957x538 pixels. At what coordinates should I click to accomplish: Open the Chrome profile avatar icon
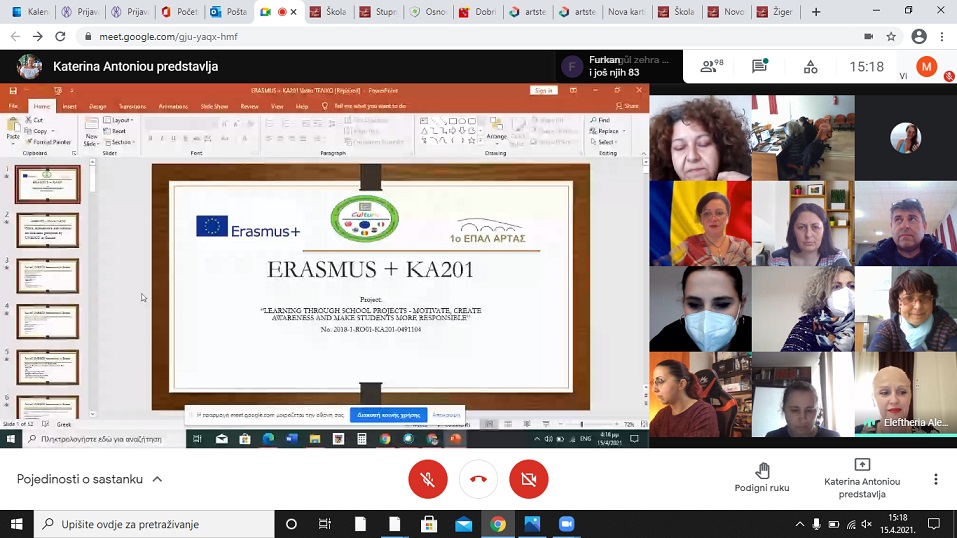(919, 37)
